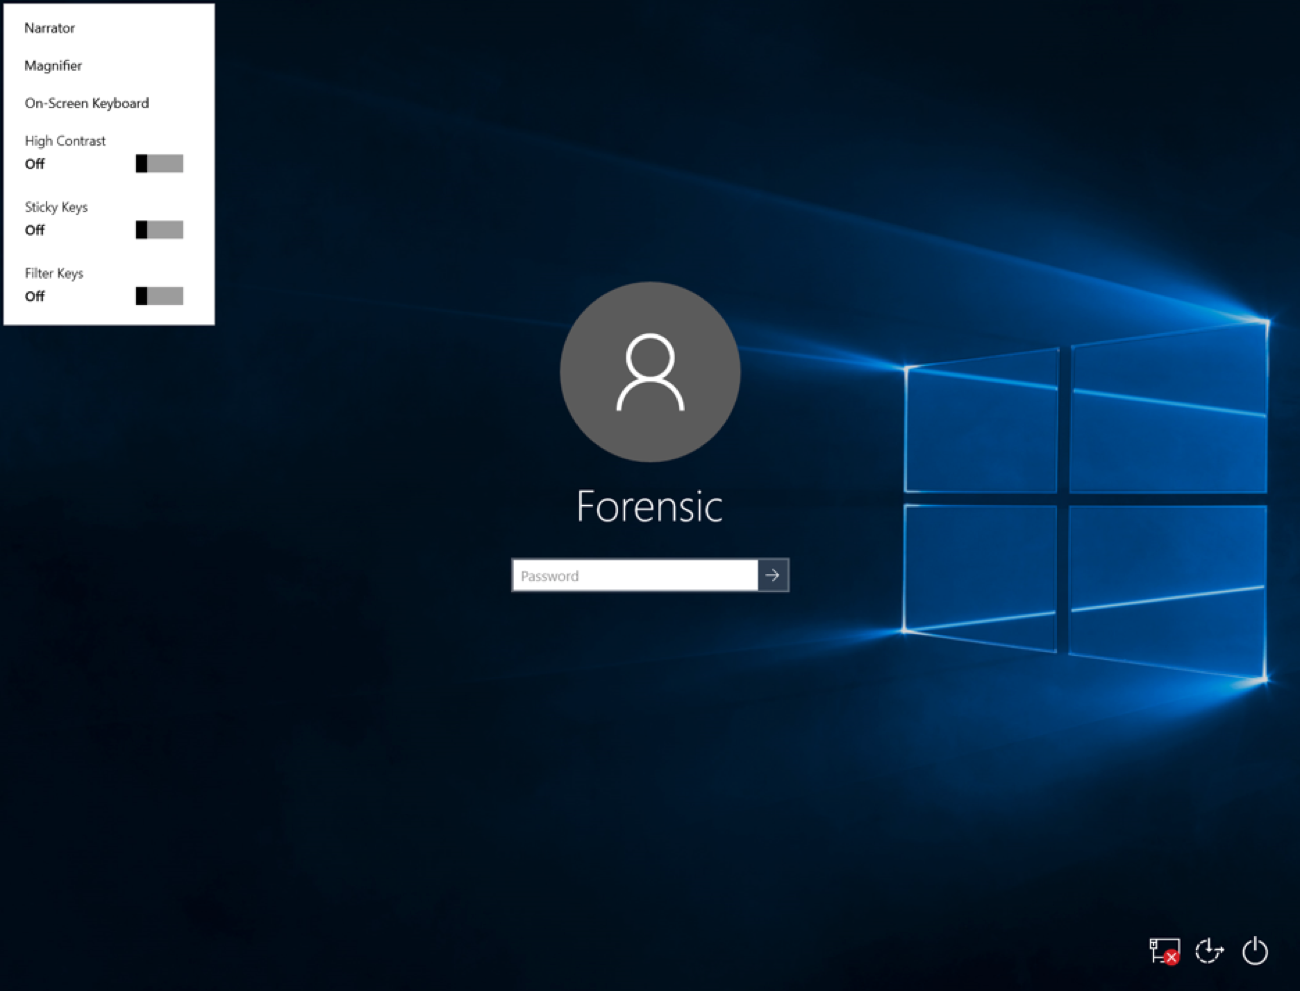Click the red X on the network icon
The width and height of the screenshot is (1300, 991).
point(1172,958)
